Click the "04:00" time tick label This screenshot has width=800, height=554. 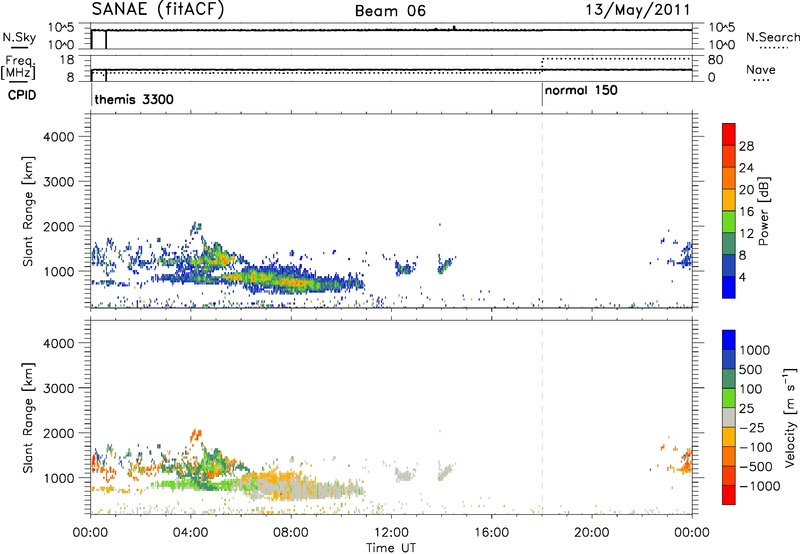pyautogui.click(x=190, y=533)
